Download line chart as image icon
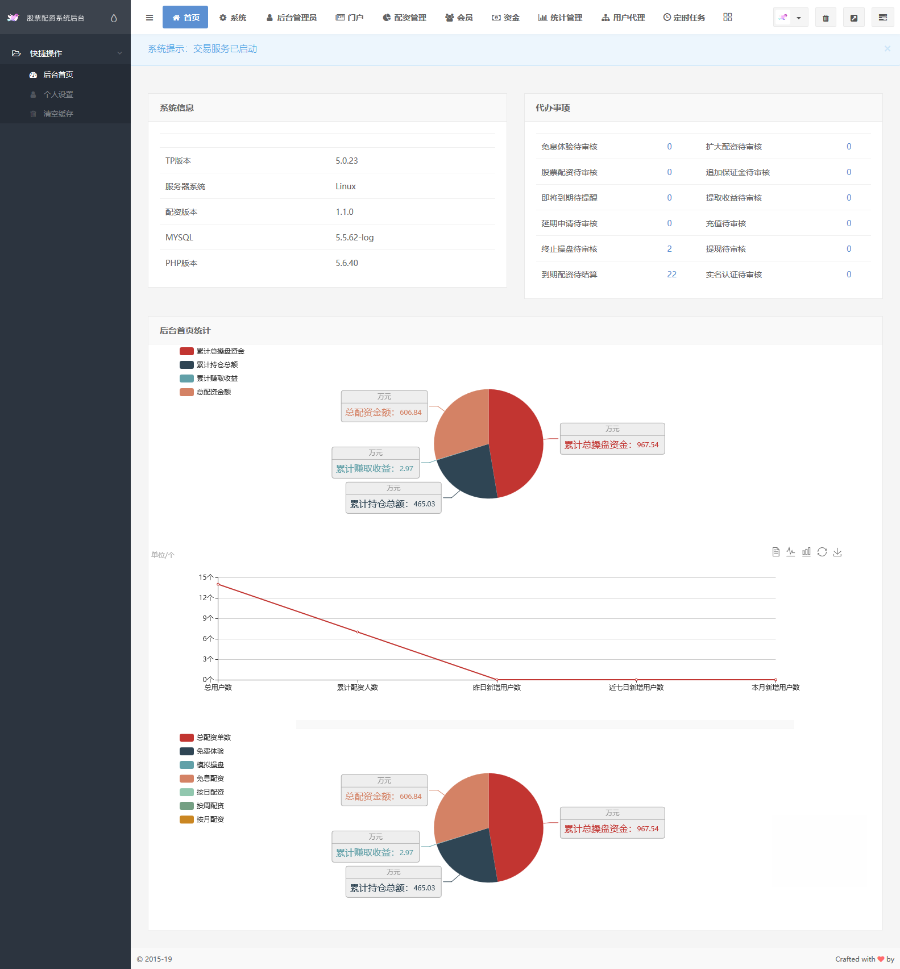 click(x=838, y=551)
